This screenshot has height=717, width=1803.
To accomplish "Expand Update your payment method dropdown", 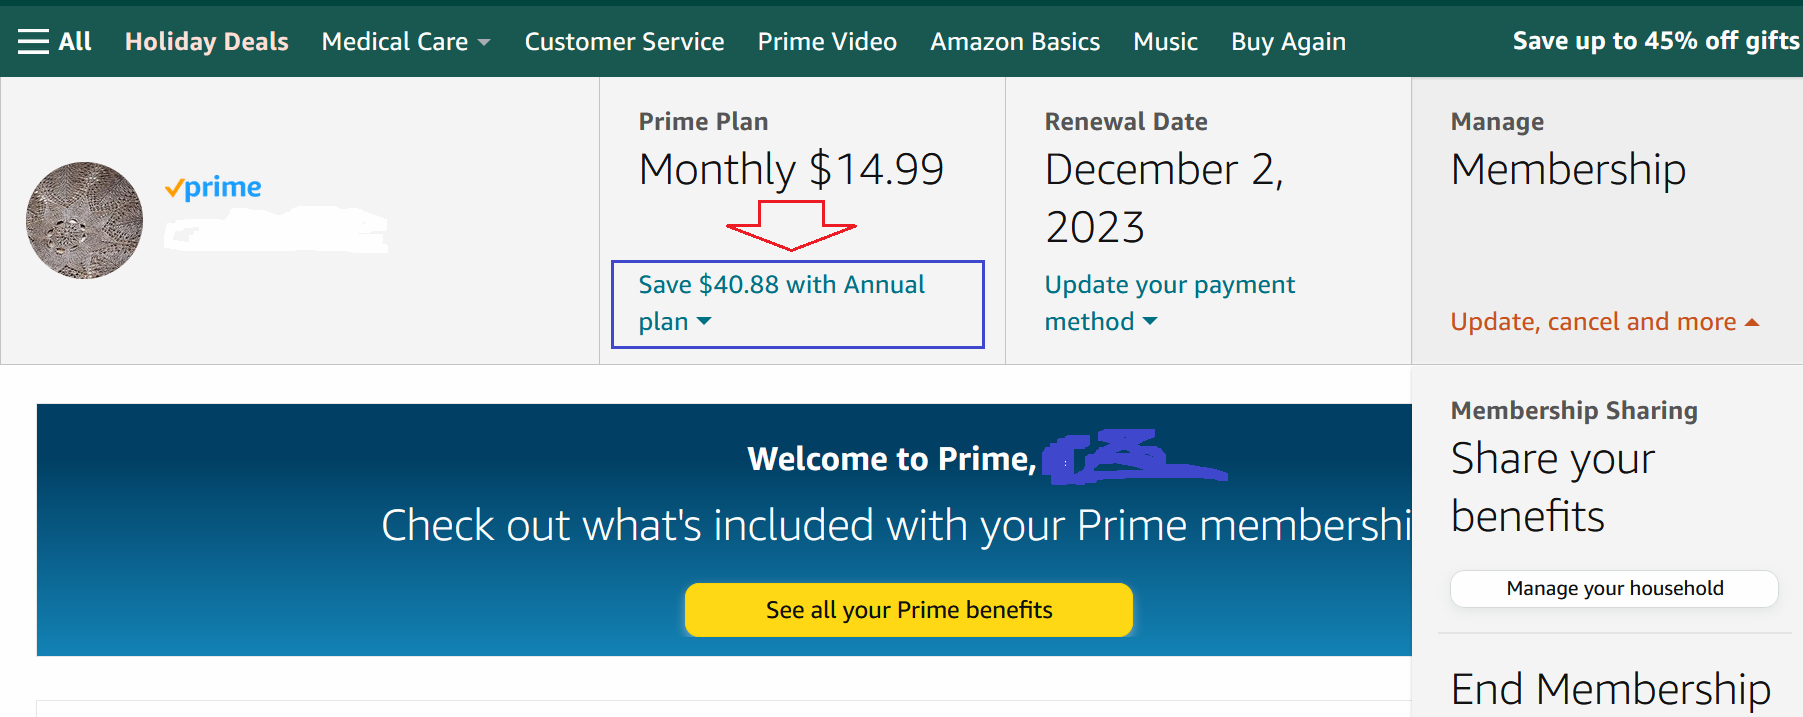I will (1169, 303).
